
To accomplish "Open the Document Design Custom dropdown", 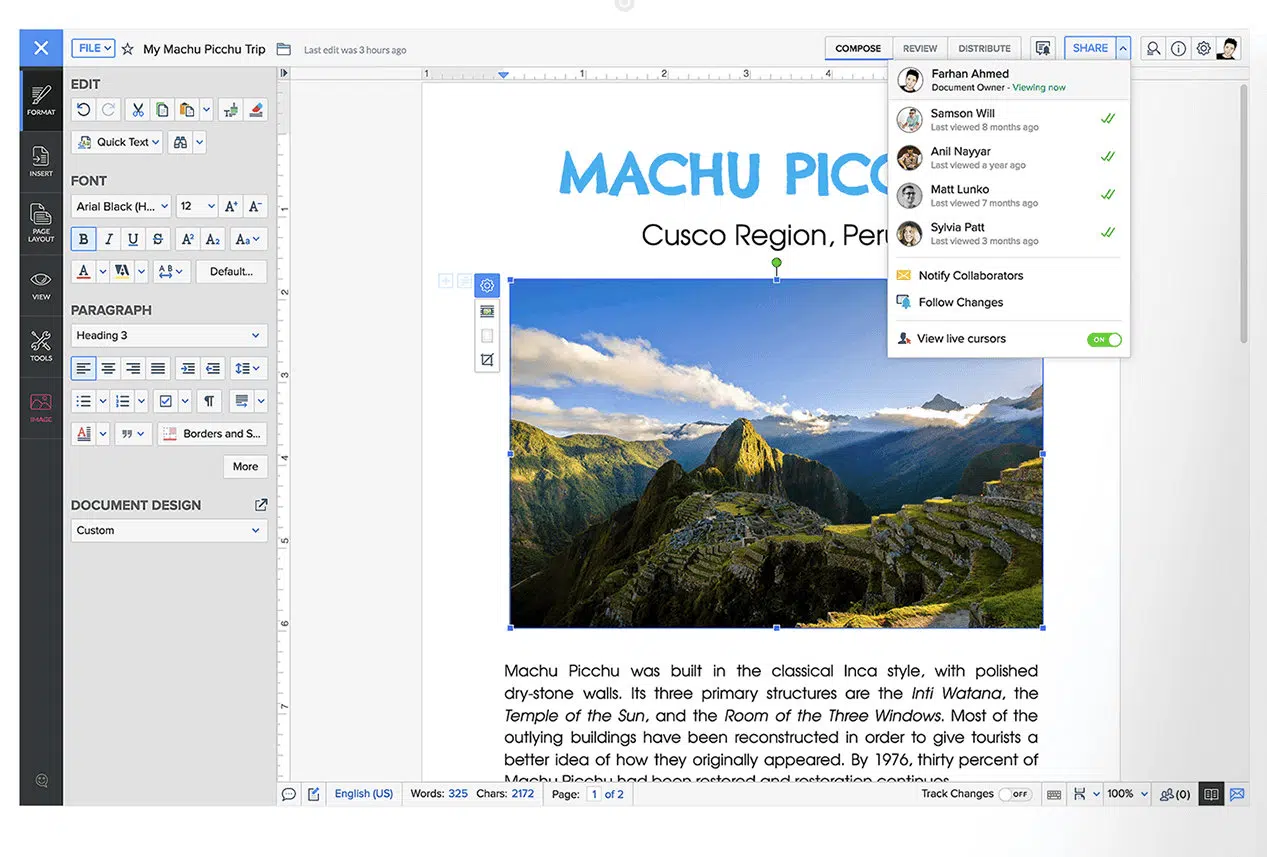I will click(x=168, y=531).
